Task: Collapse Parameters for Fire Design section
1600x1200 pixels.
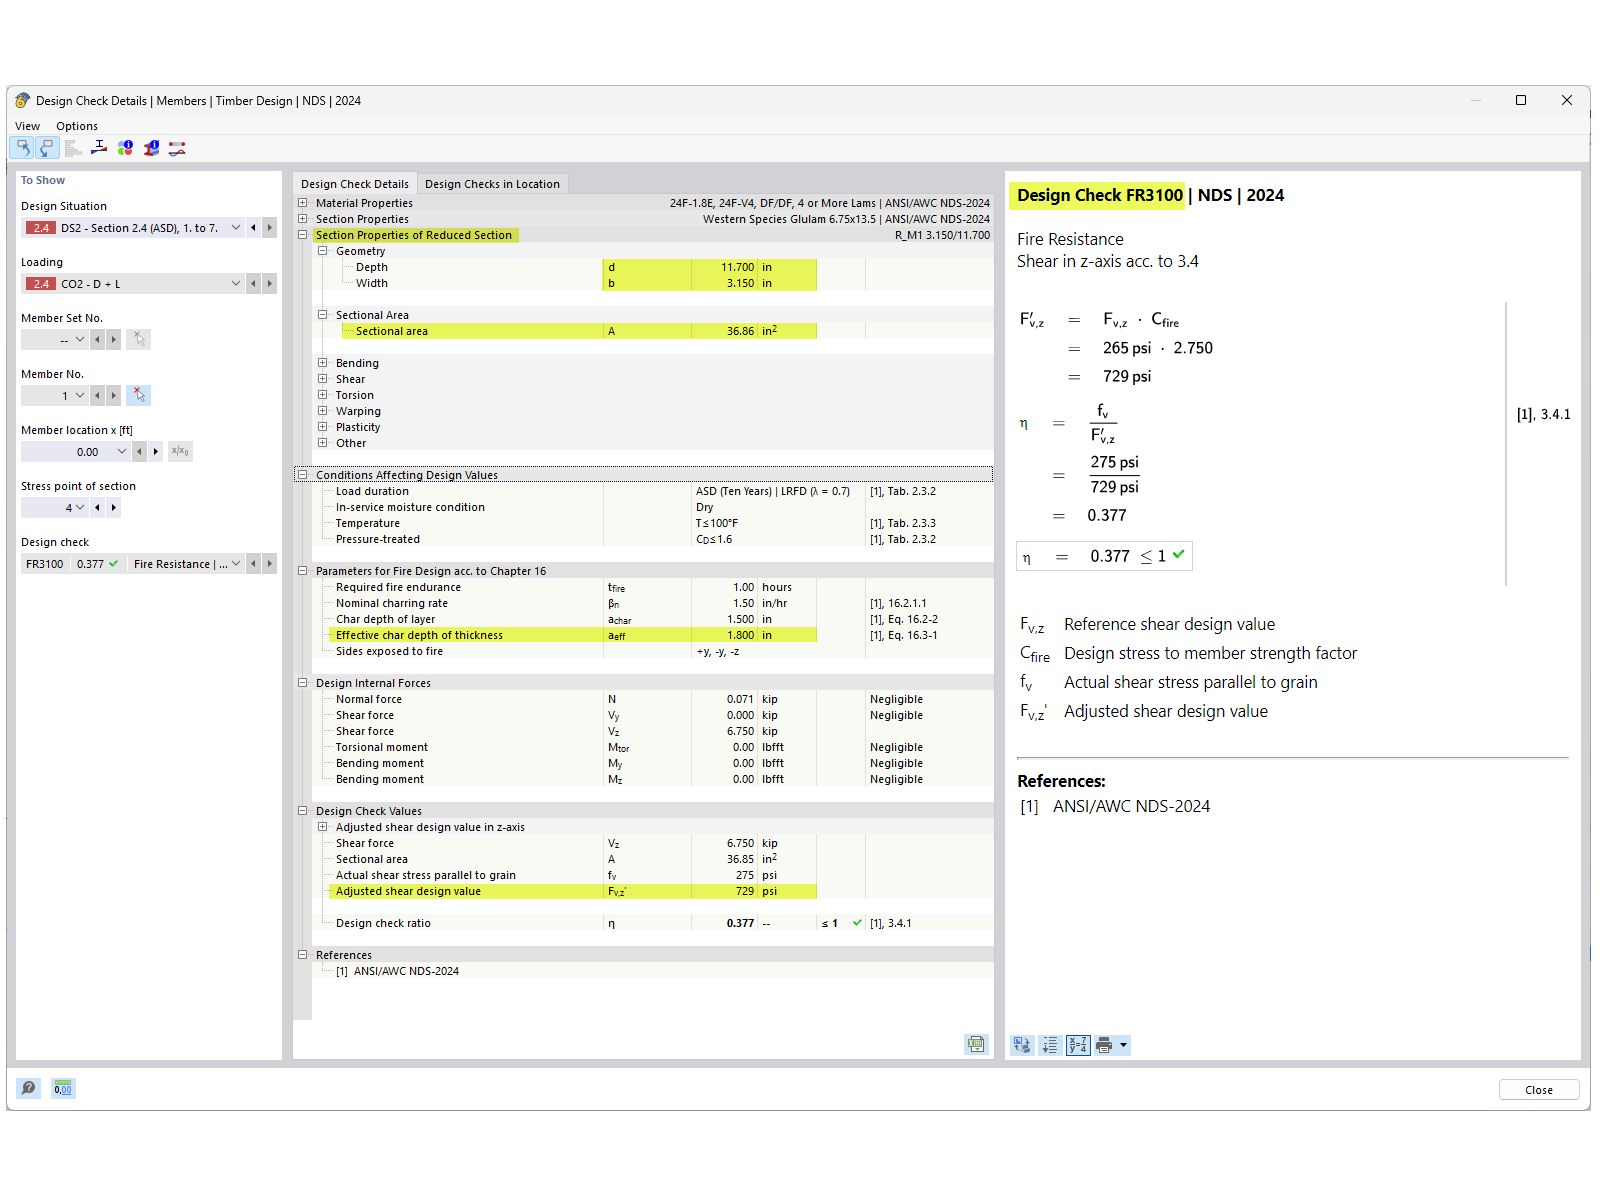Action: pos(303,571)
